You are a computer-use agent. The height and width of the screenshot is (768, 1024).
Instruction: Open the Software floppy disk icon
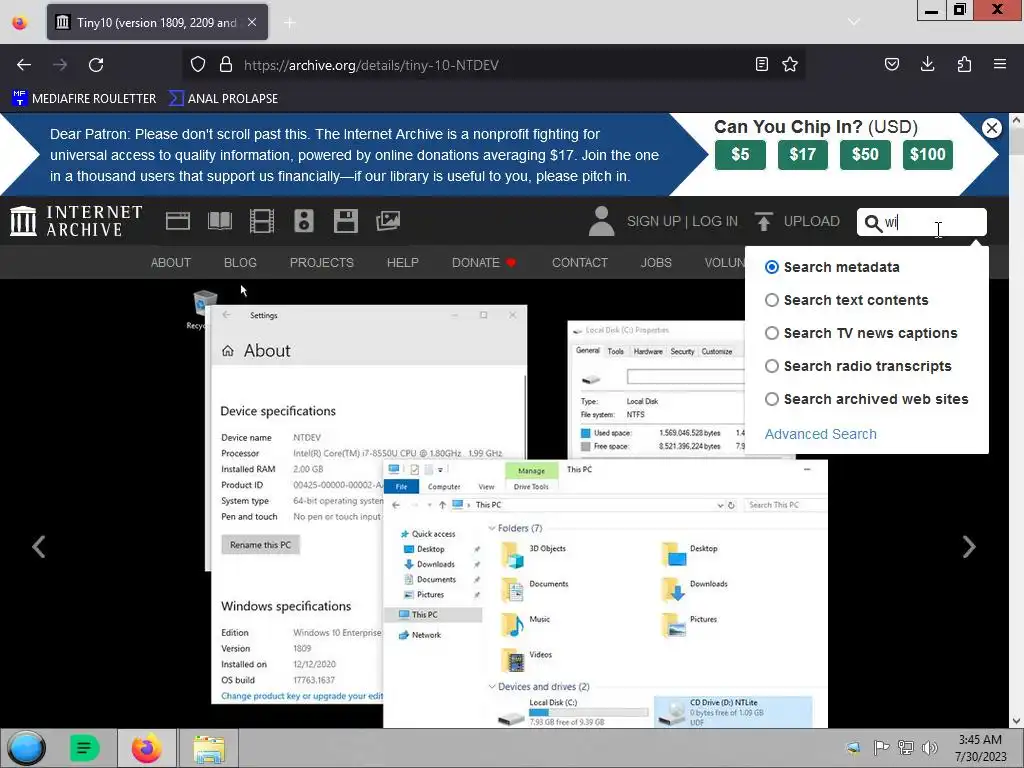(345, 221)
